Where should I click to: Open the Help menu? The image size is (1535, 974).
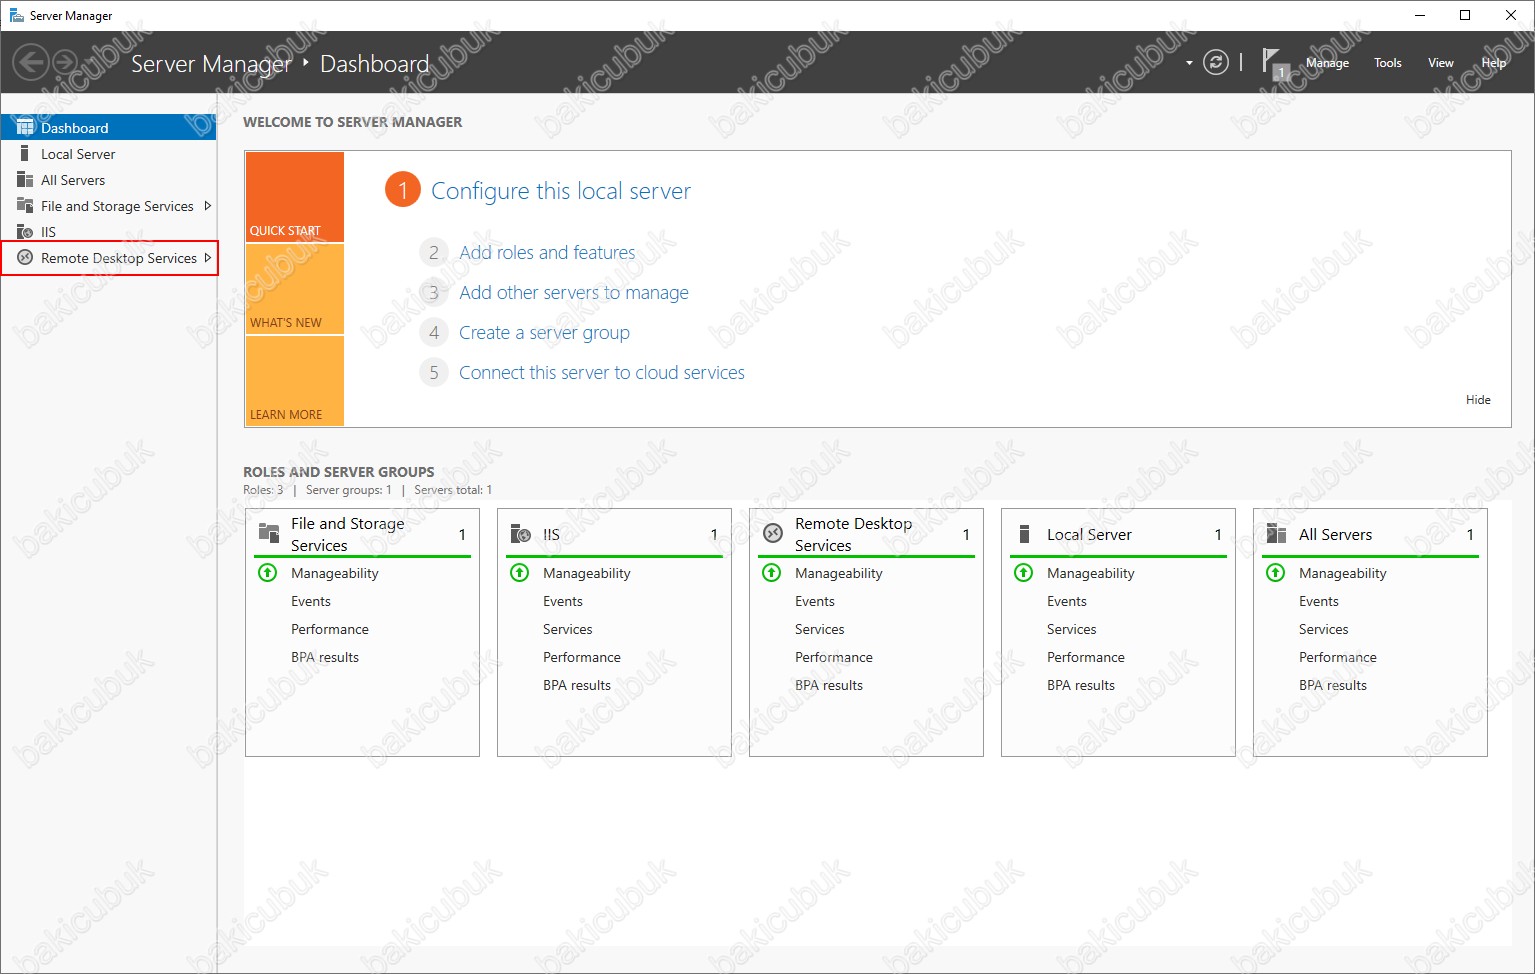[x=1493, y=63]
